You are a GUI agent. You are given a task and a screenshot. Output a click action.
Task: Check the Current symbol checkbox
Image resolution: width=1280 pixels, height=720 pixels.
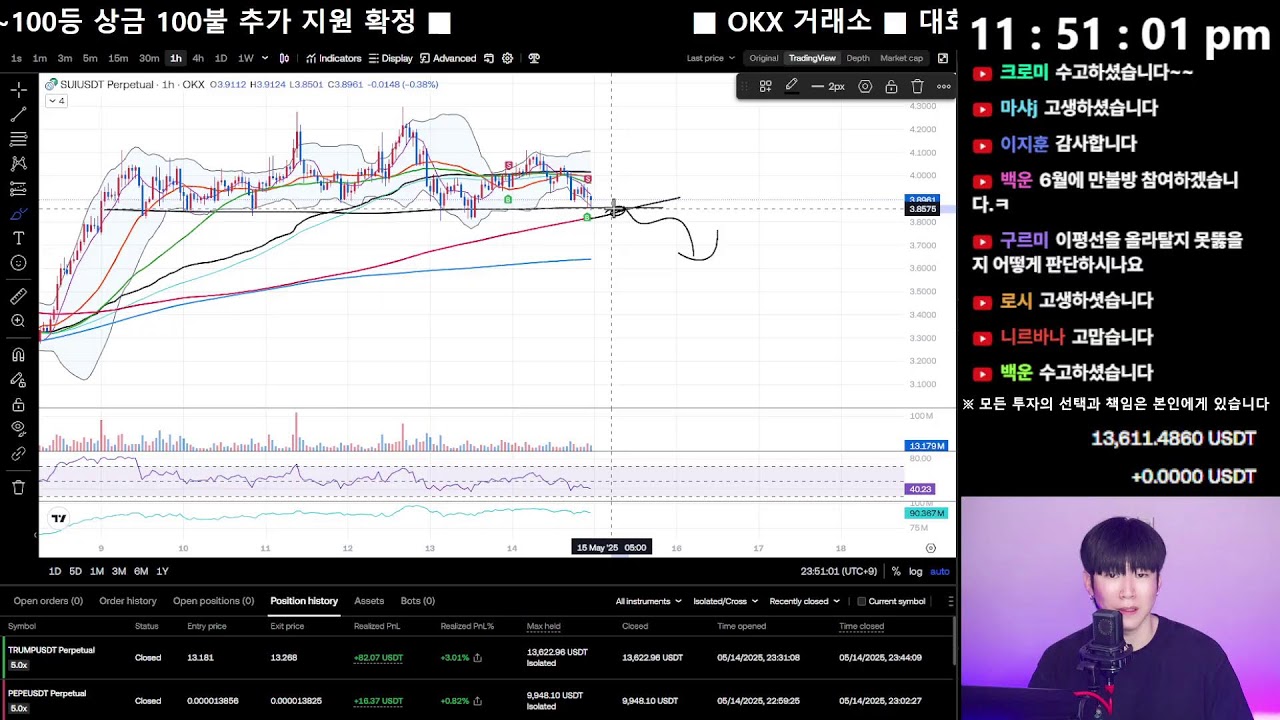tap(861, 601)
